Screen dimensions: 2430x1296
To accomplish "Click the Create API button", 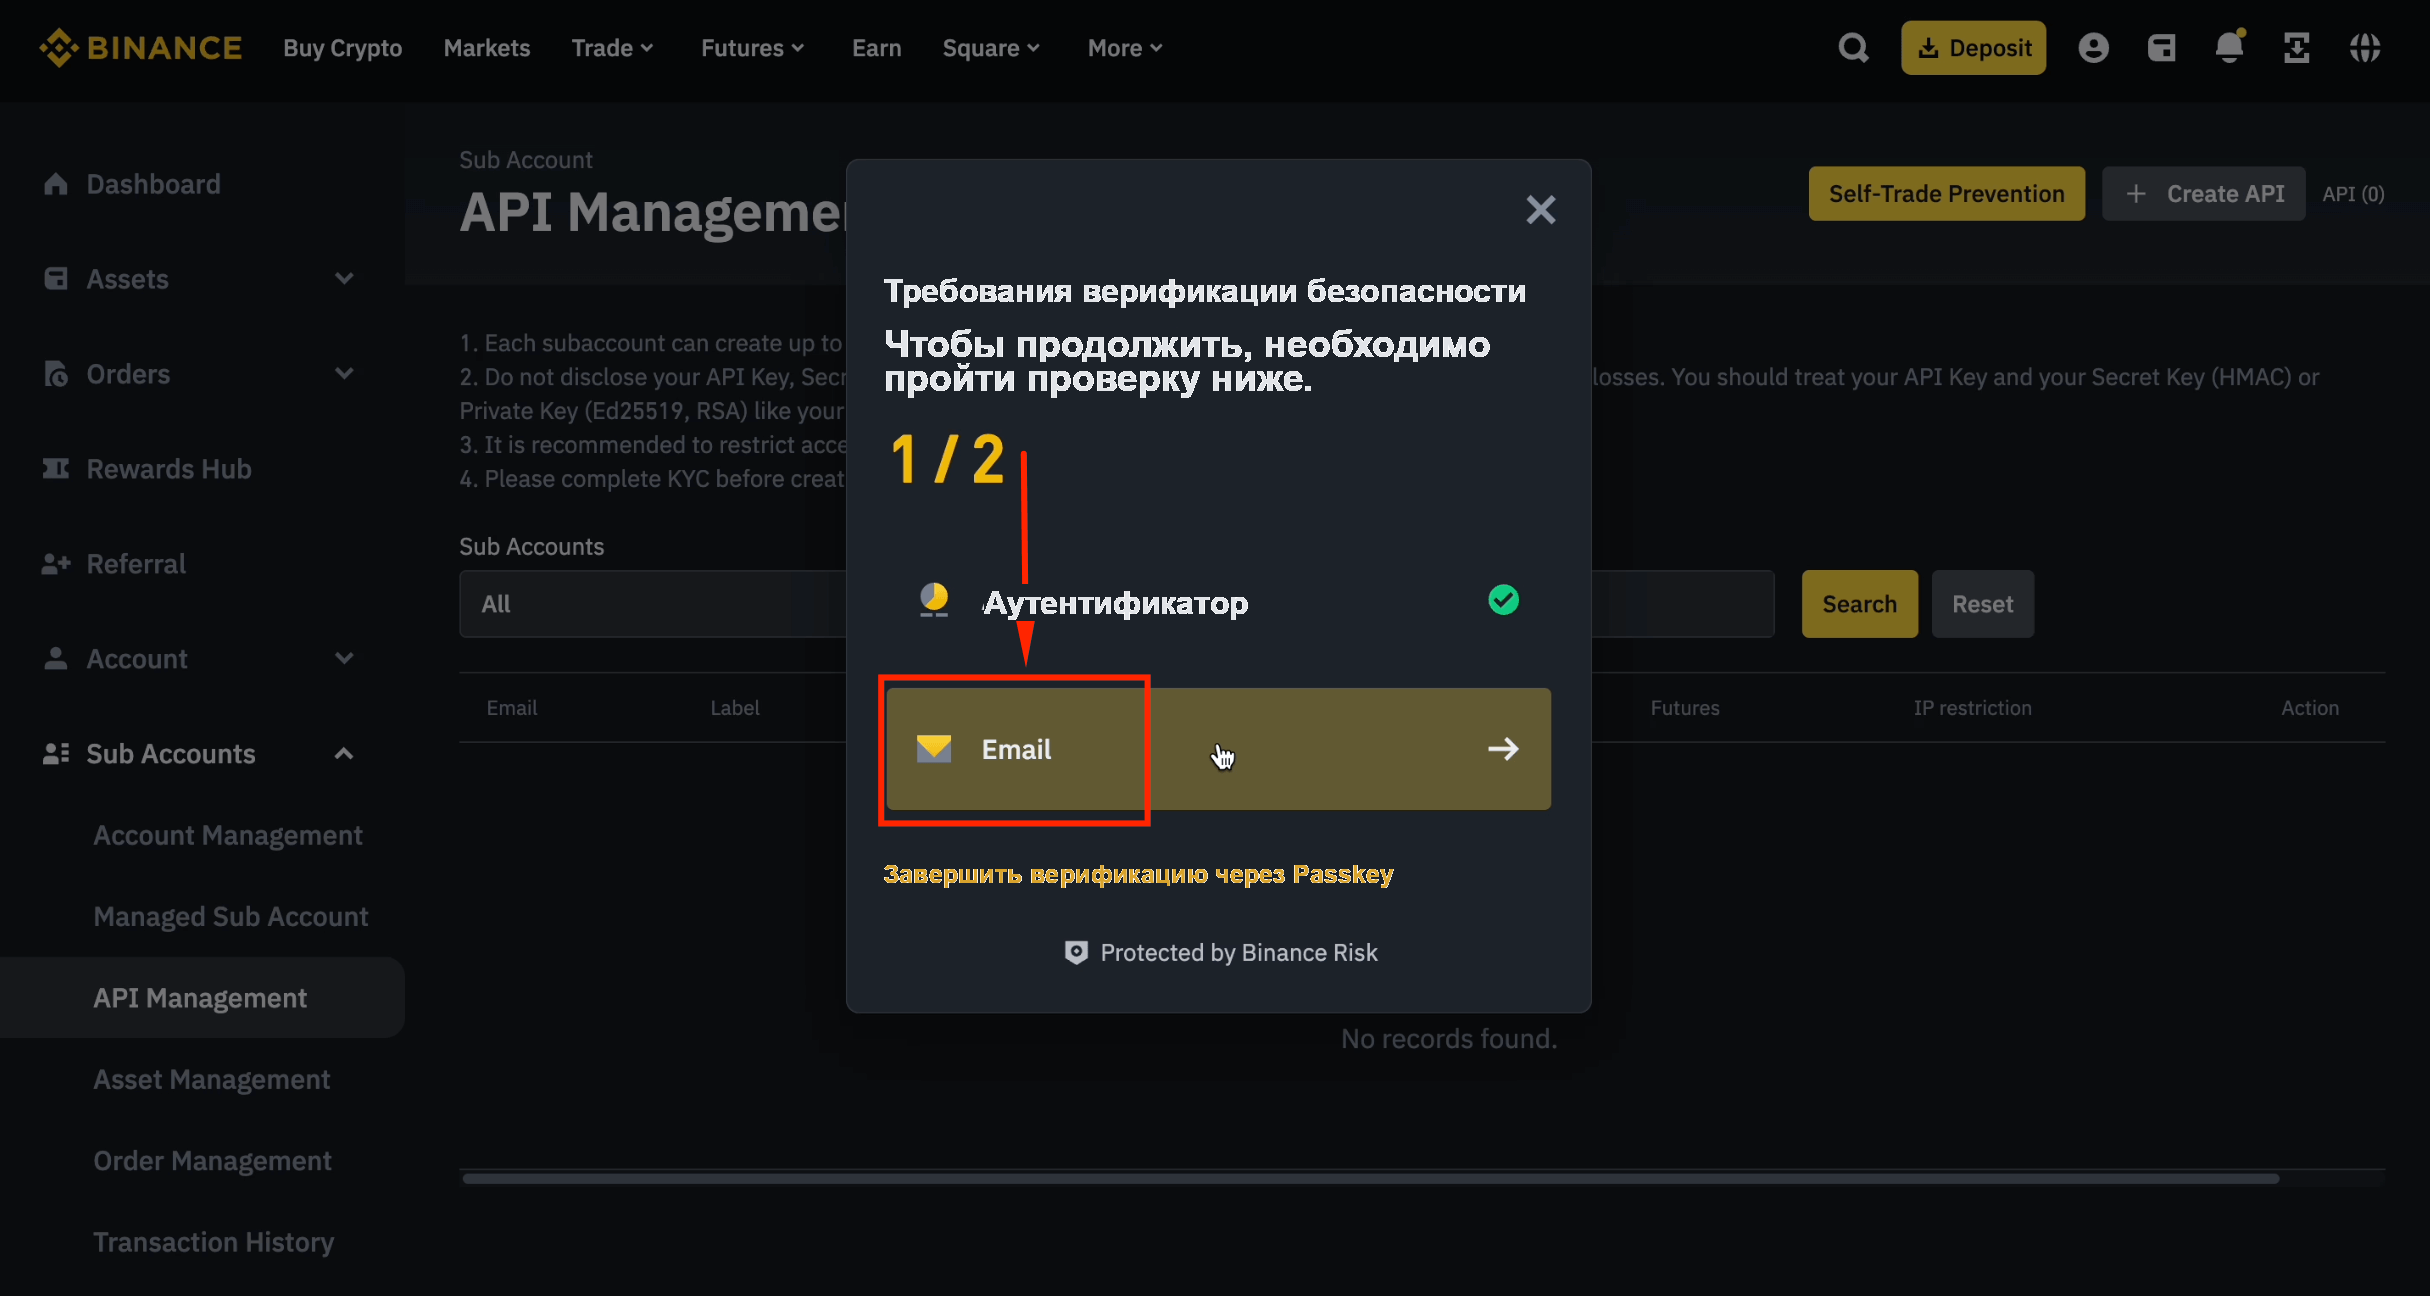I will 2204,194.
